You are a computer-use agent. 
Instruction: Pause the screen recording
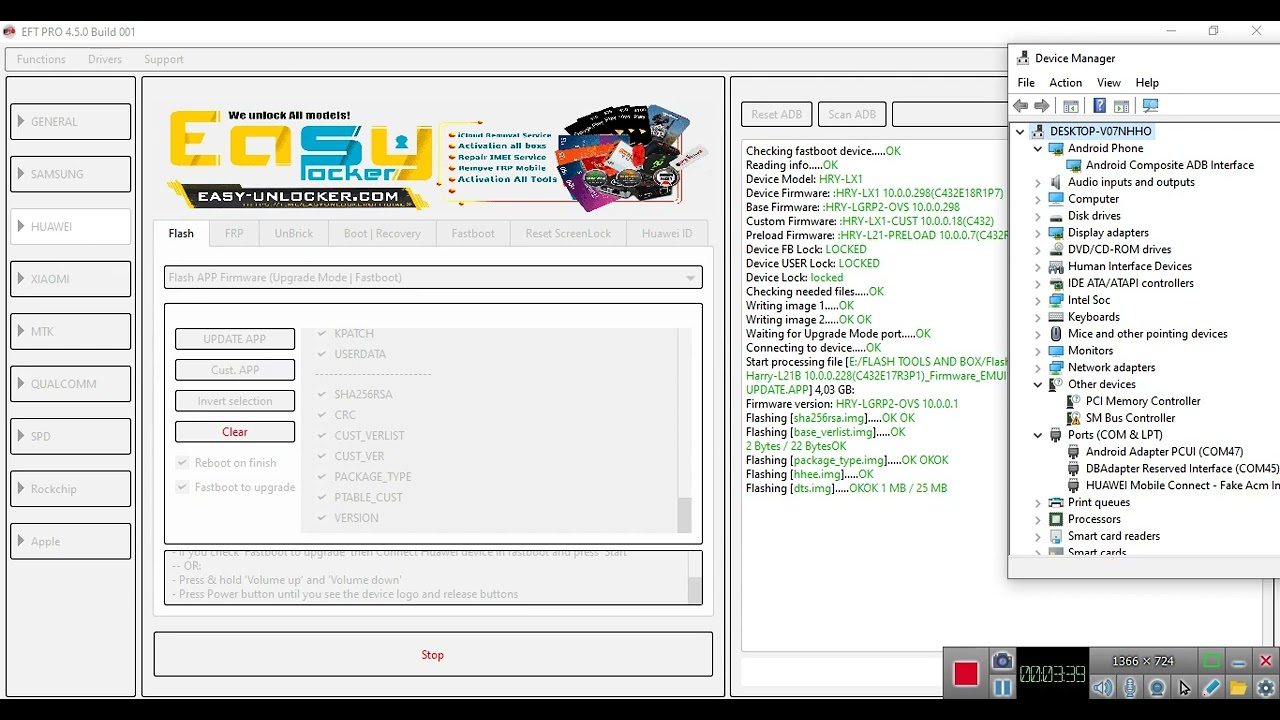(1002, 687)
